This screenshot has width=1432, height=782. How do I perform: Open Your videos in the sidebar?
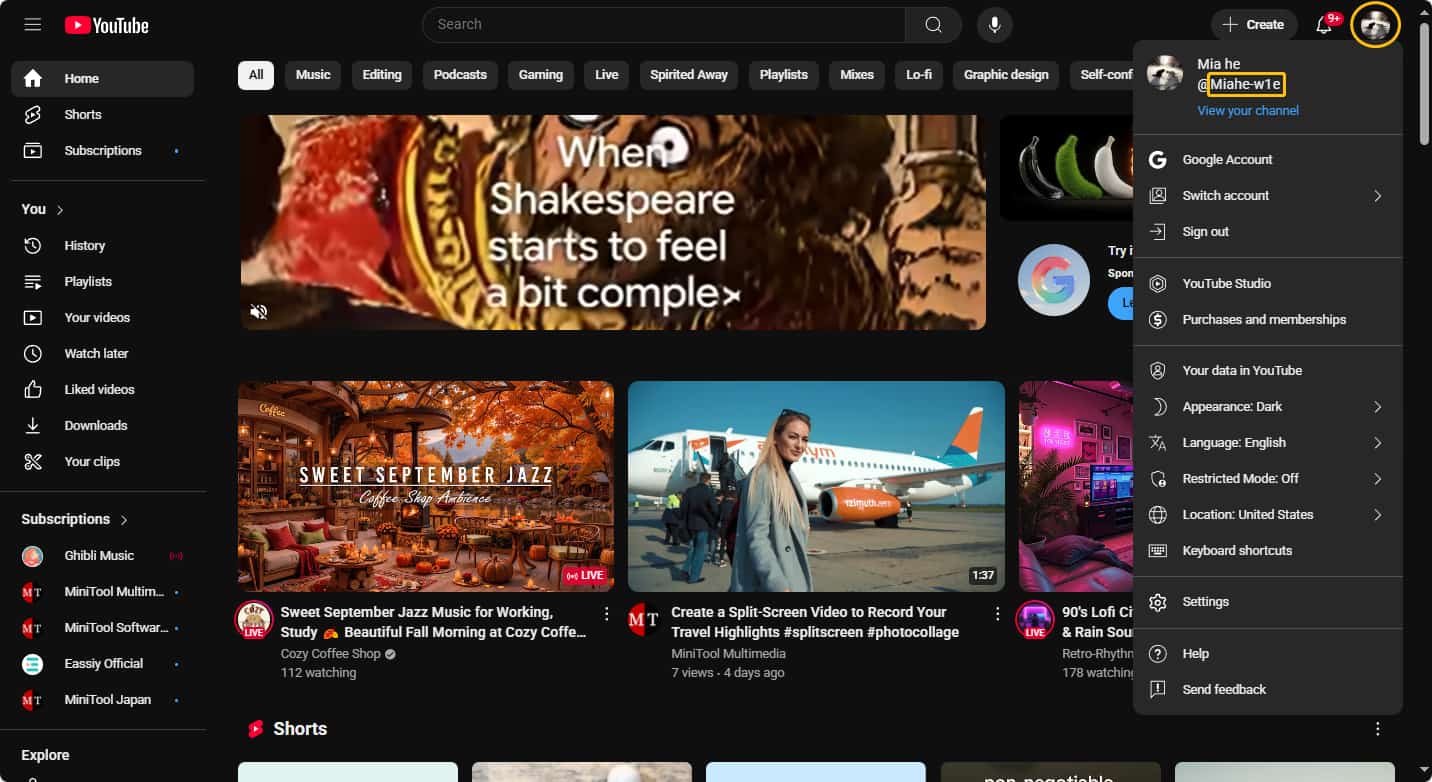(x=103, y=317)
